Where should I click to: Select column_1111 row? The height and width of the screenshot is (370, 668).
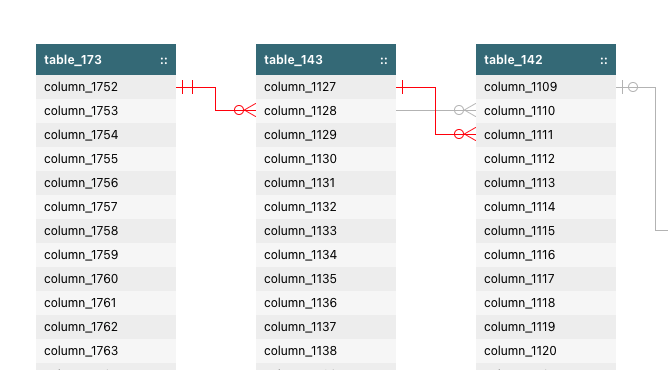coord(546,135)
